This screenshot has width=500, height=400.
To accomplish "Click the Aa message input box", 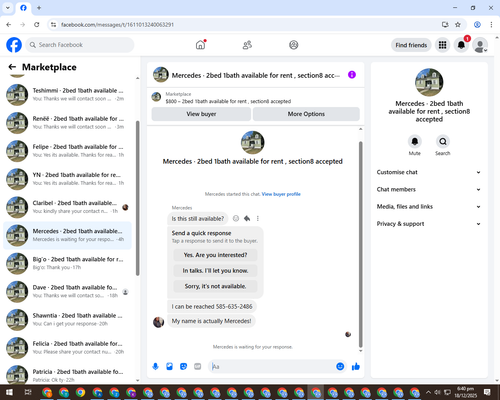I will coord(273,367).
